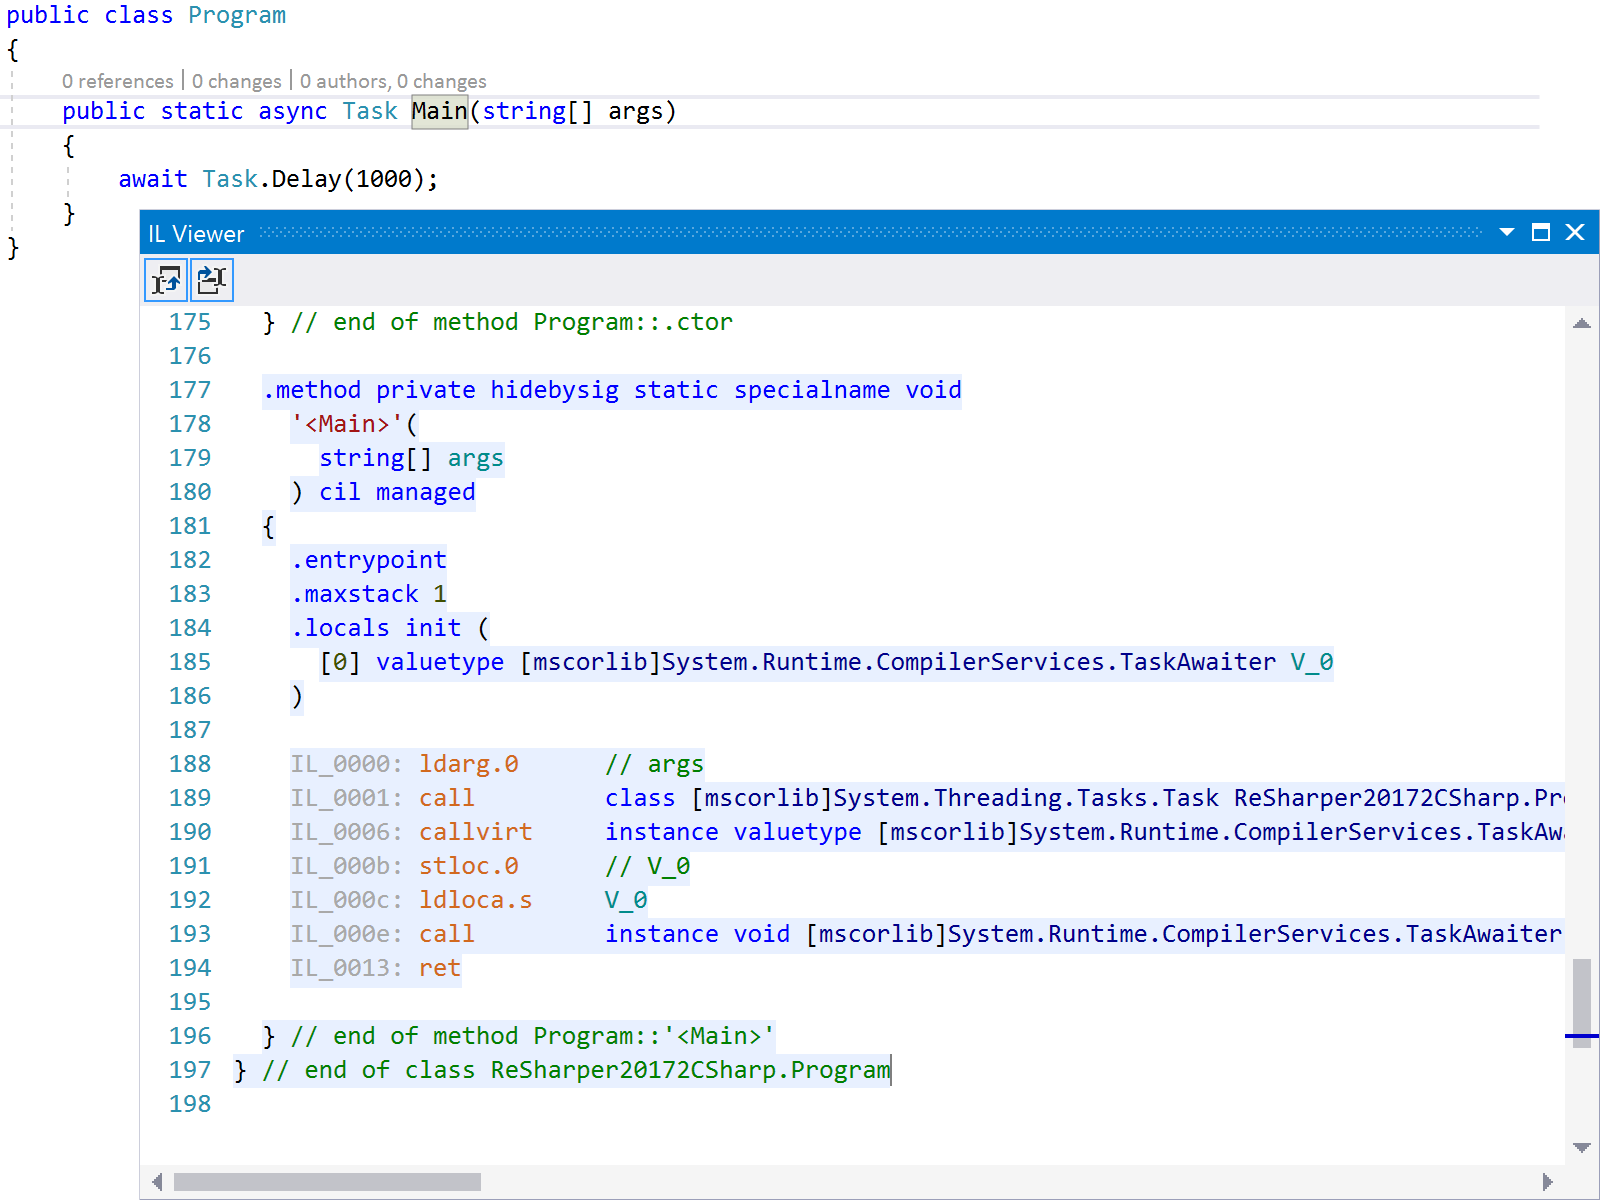The image size is (1600, 1200).
Task: Click the IL Viewer vertical scrollbar thumb
Action: point(1582,1003)
